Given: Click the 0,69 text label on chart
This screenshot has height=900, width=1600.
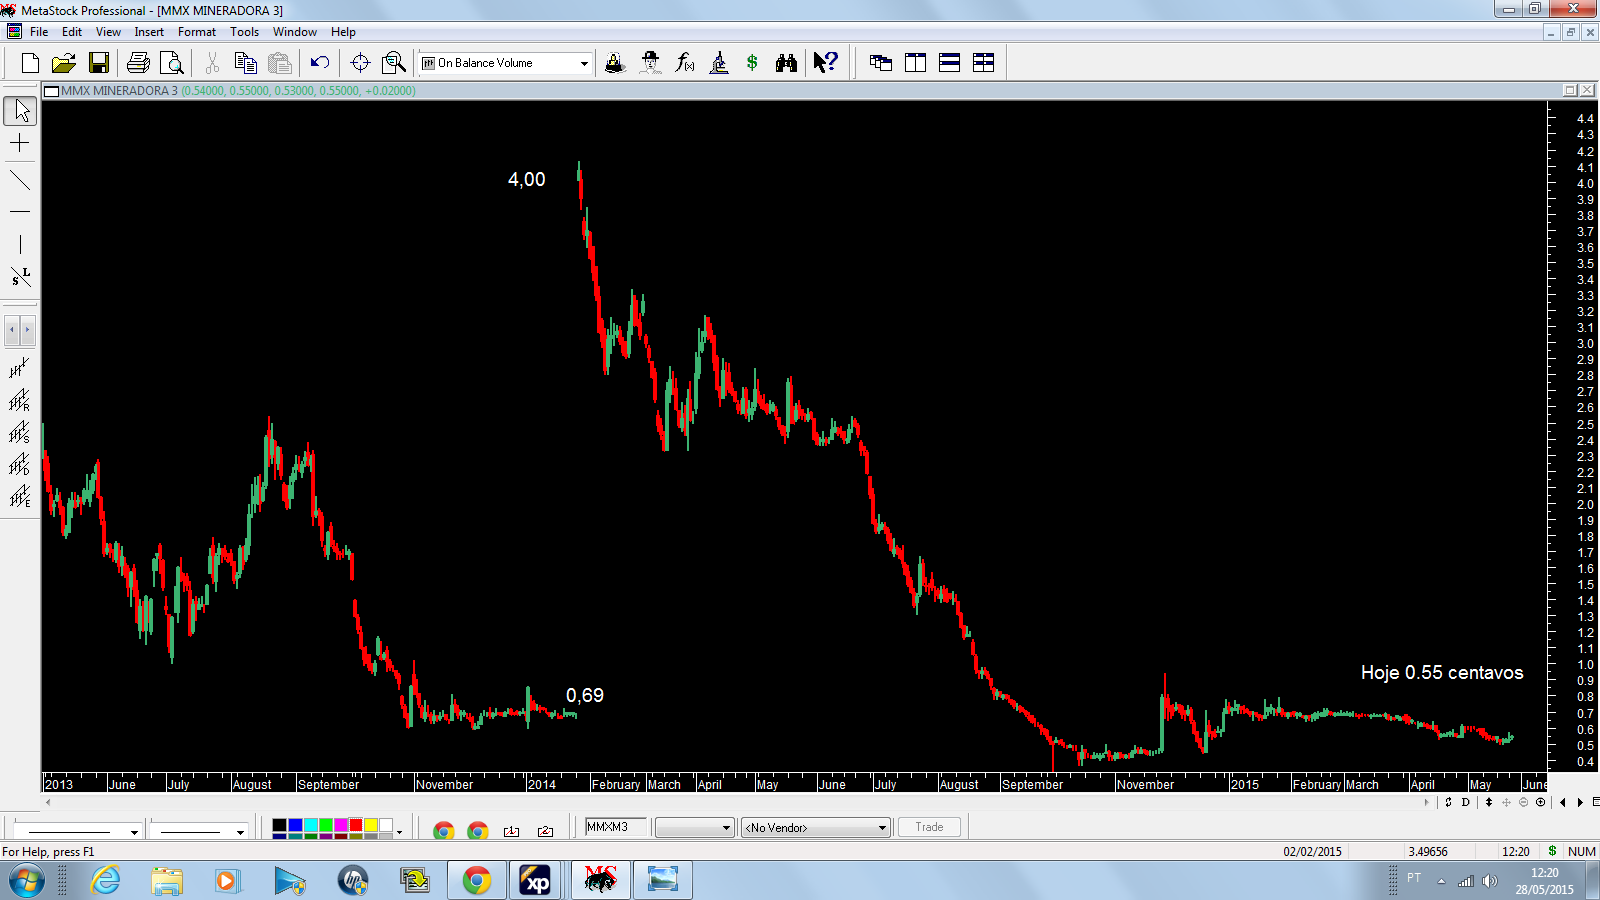Looking at the screenshot, I should tap(585, 695).
